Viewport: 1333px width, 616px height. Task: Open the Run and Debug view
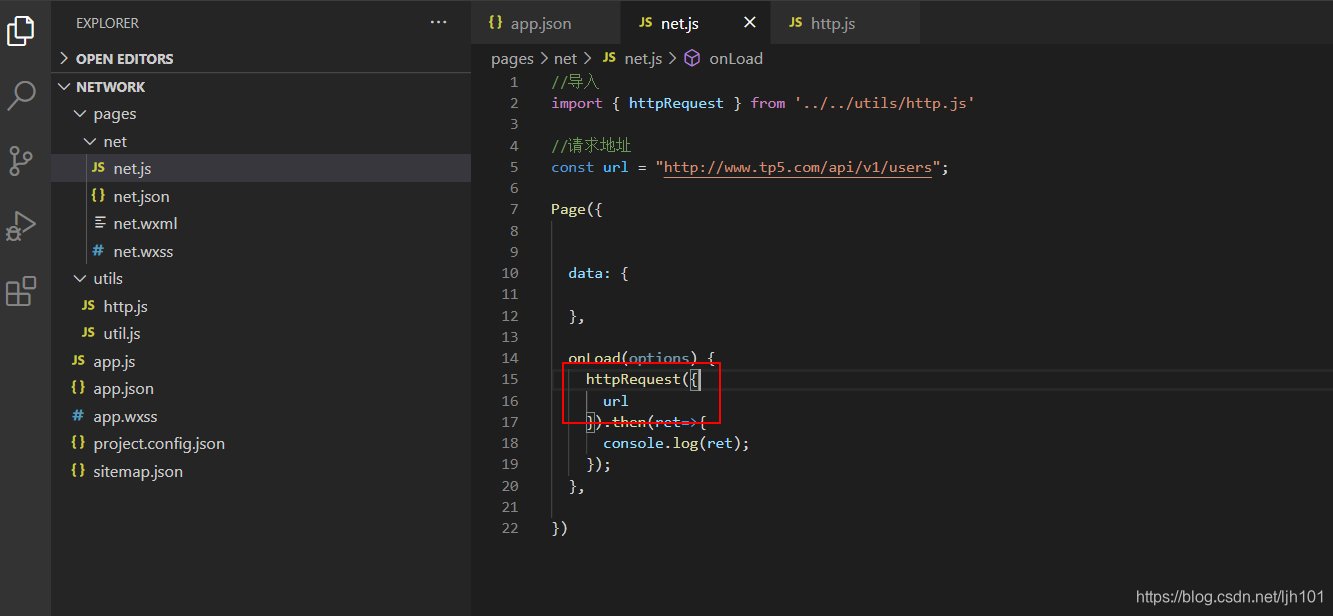[21, 226]
